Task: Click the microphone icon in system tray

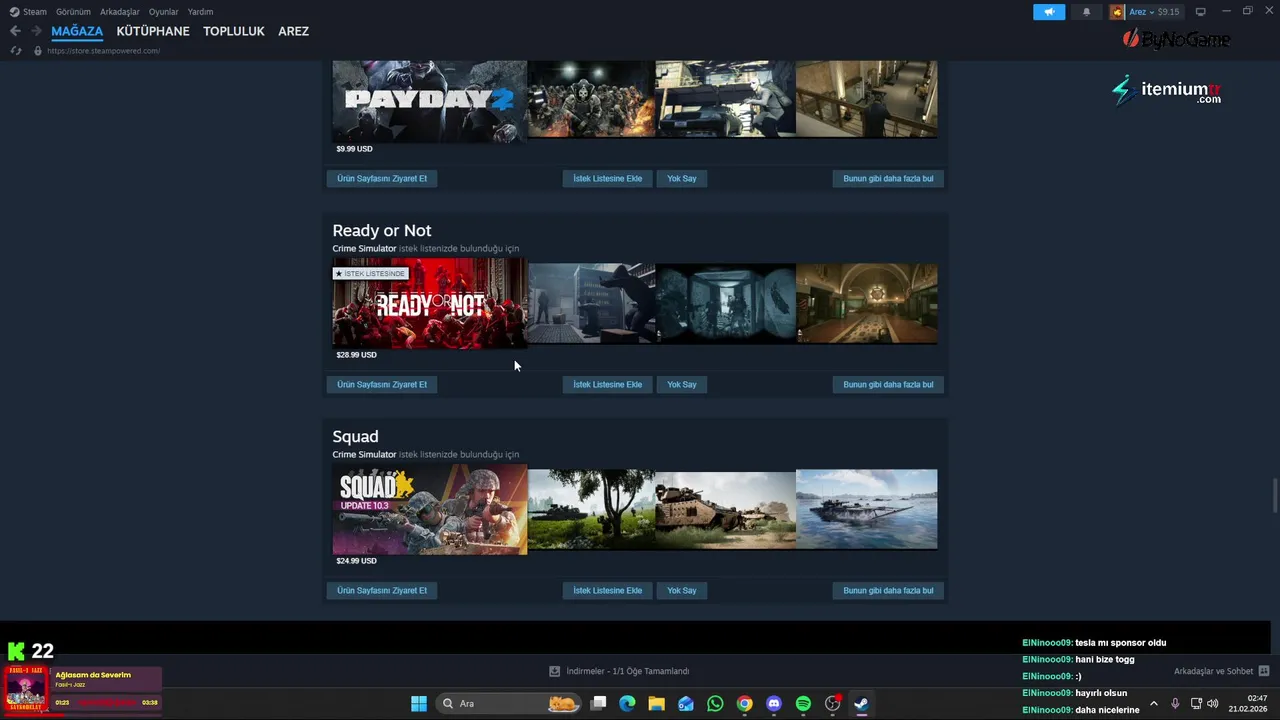Action: pos(1175,703)
